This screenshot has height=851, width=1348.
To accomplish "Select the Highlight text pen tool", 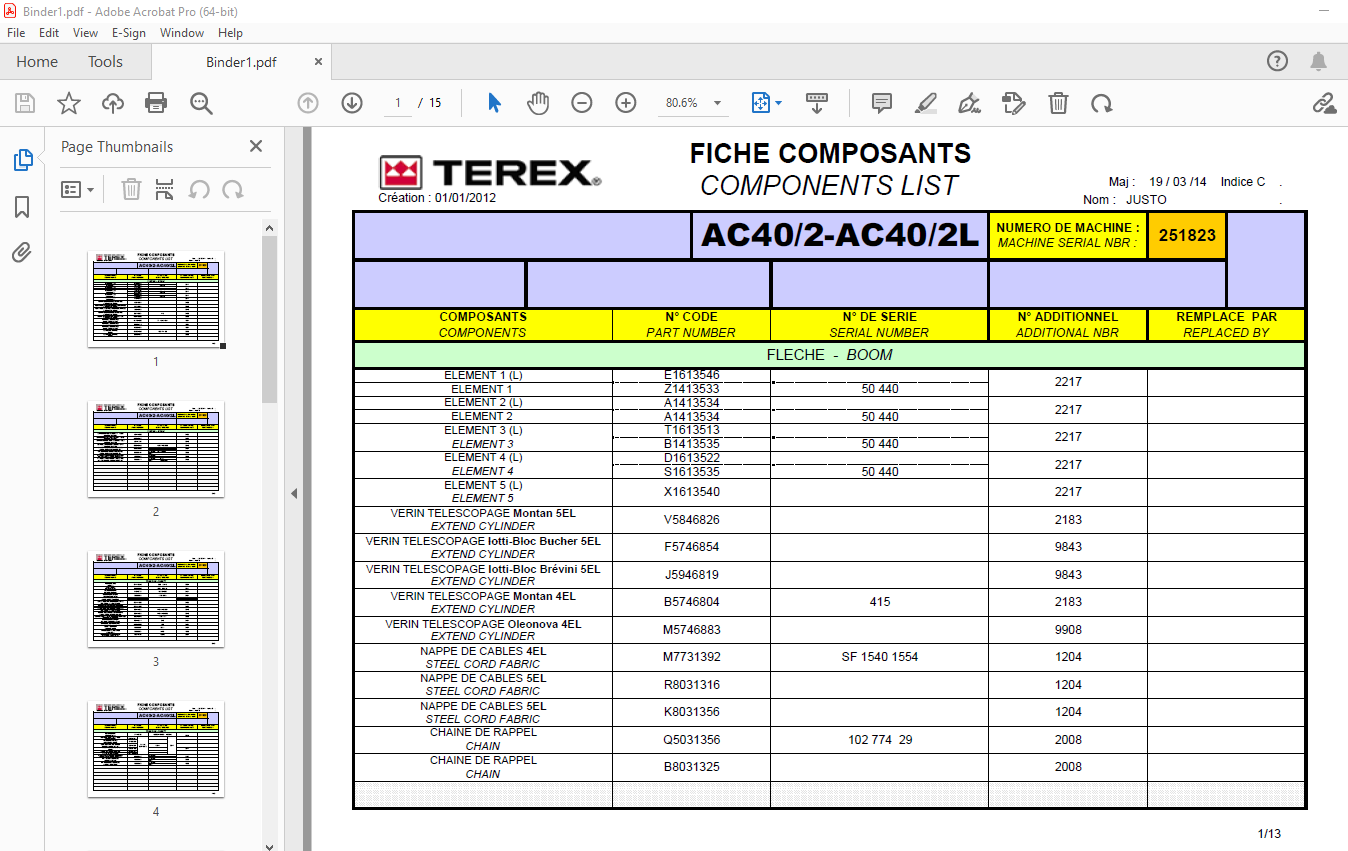I will pyautogui.click(x=926, y=103).
